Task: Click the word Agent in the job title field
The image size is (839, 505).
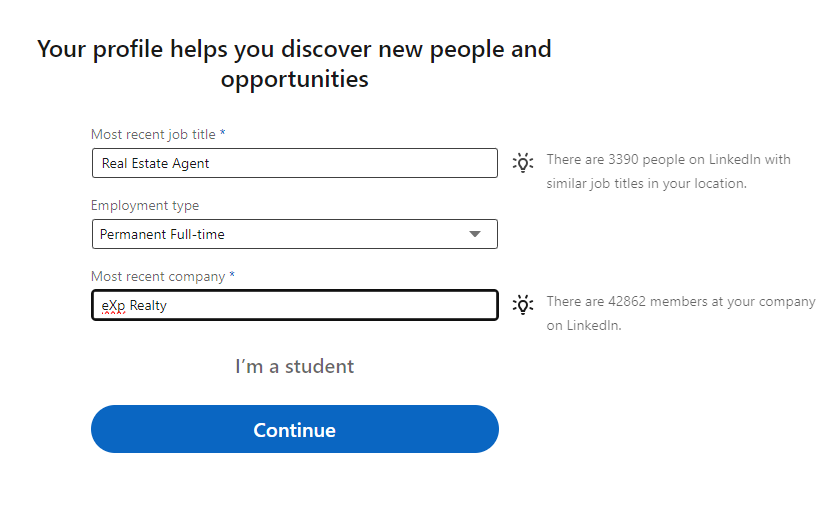Action: coord(190,163)
